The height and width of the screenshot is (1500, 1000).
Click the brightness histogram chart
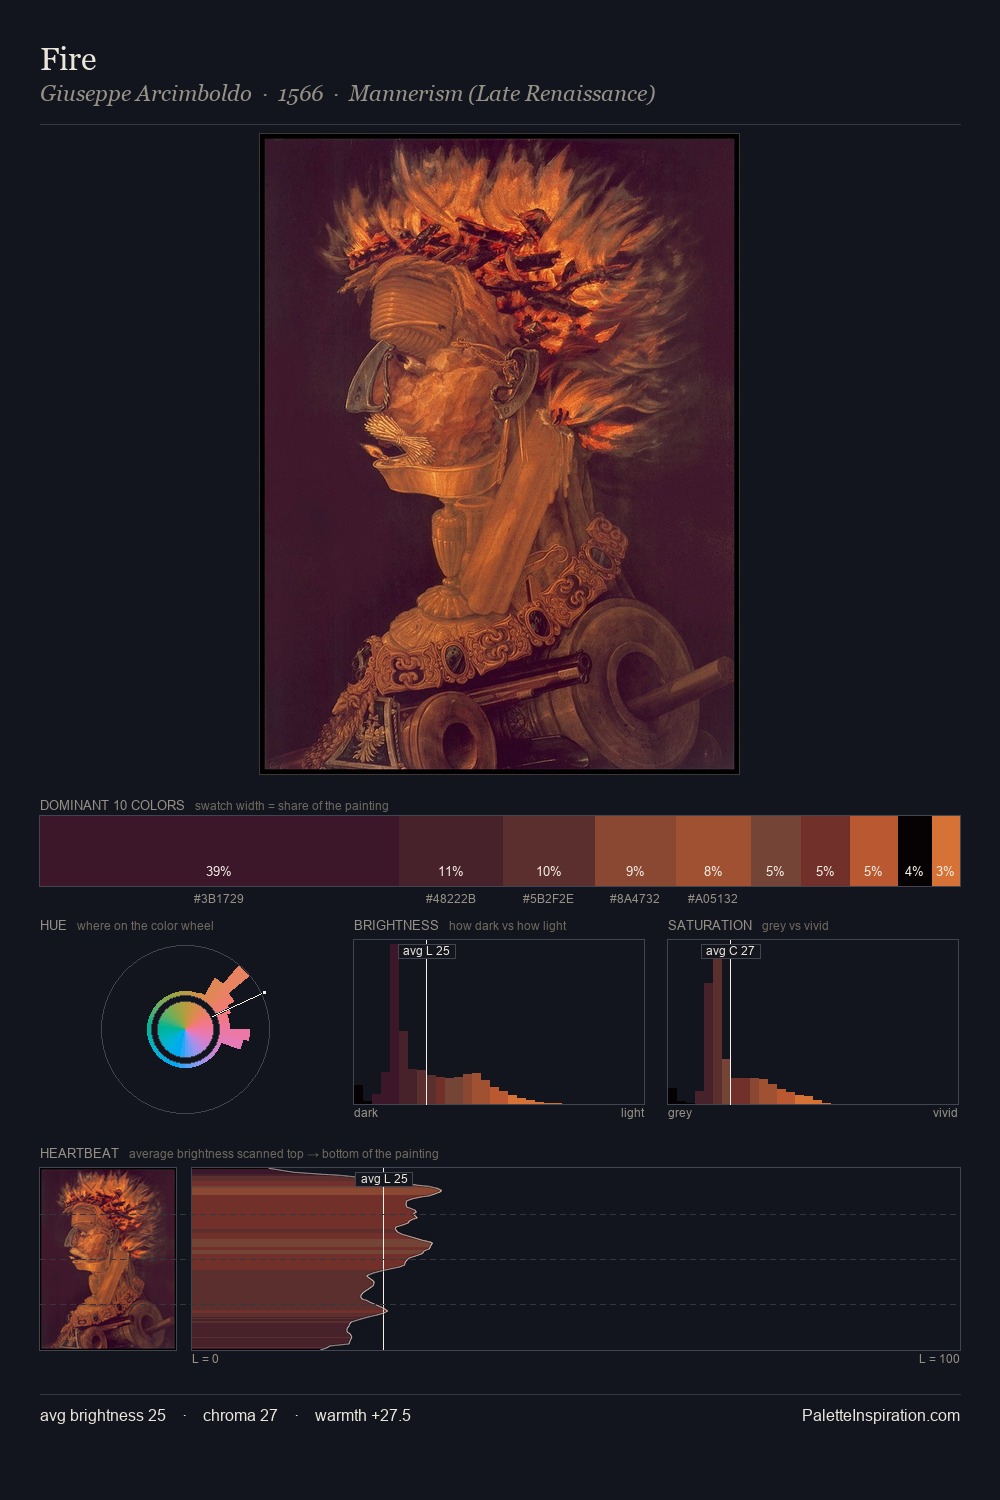pos(499,1022)
